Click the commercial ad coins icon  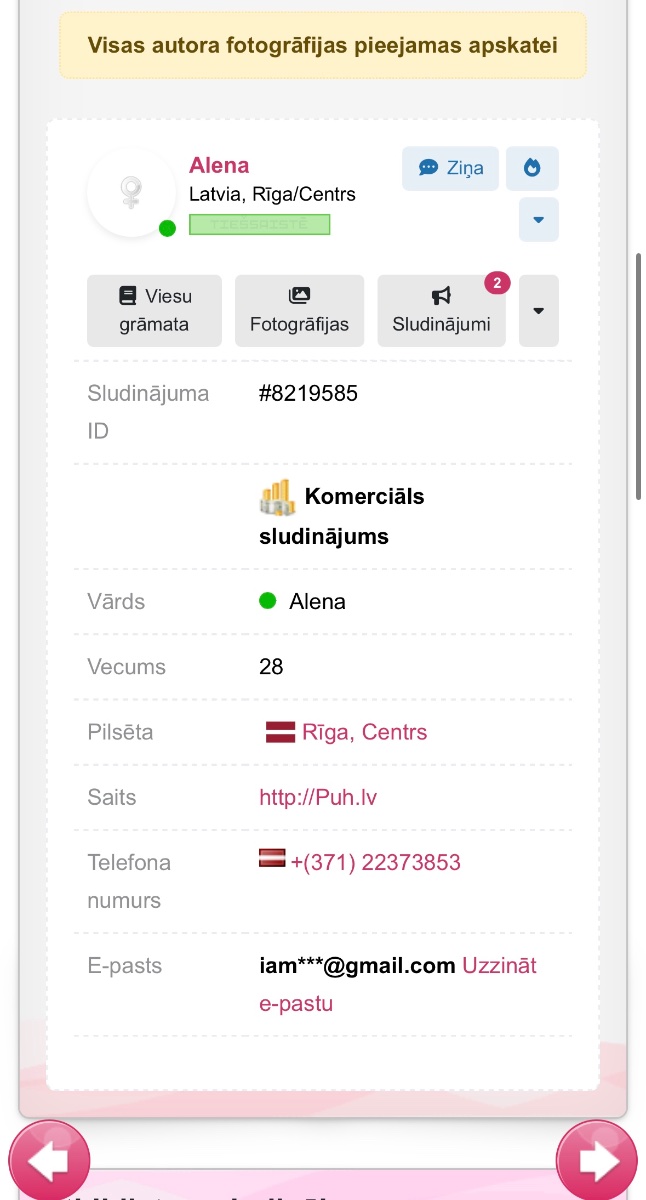(277, 497)
